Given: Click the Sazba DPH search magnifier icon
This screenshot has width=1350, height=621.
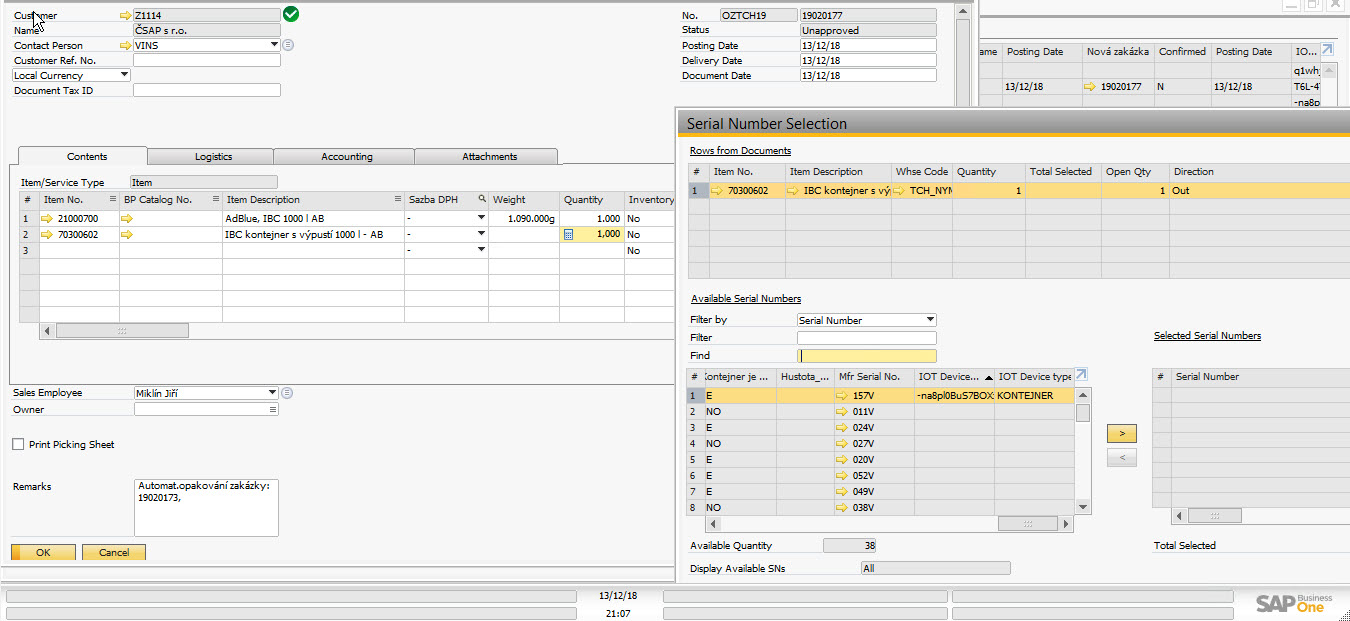Looking at the screenshot, I should [x=481, y=199].
